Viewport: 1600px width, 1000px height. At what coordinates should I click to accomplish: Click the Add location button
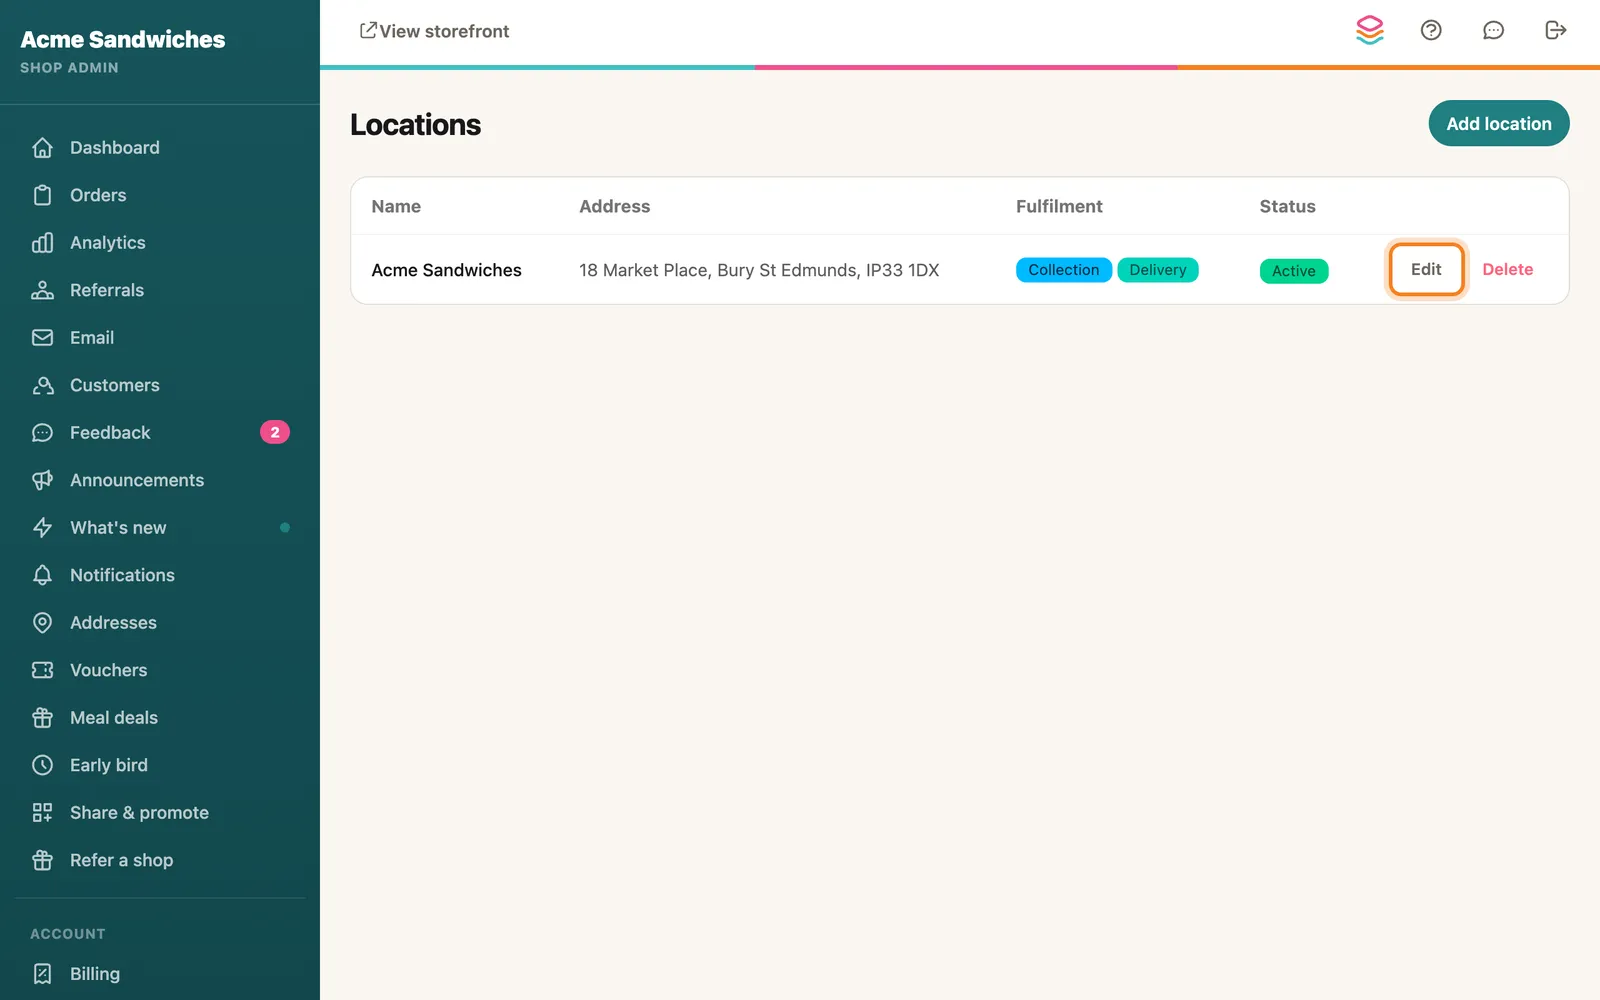1499,123
